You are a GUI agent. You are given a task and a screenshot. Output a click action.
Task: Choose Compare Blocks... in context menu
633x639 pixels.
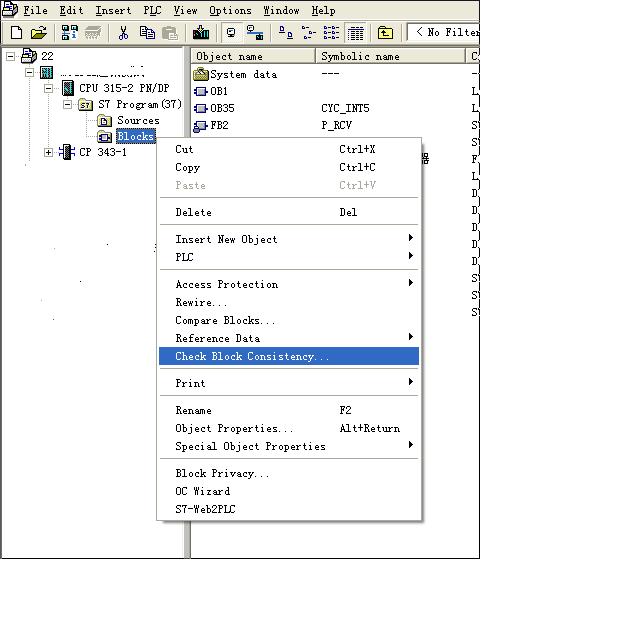[x=289, y=320]
